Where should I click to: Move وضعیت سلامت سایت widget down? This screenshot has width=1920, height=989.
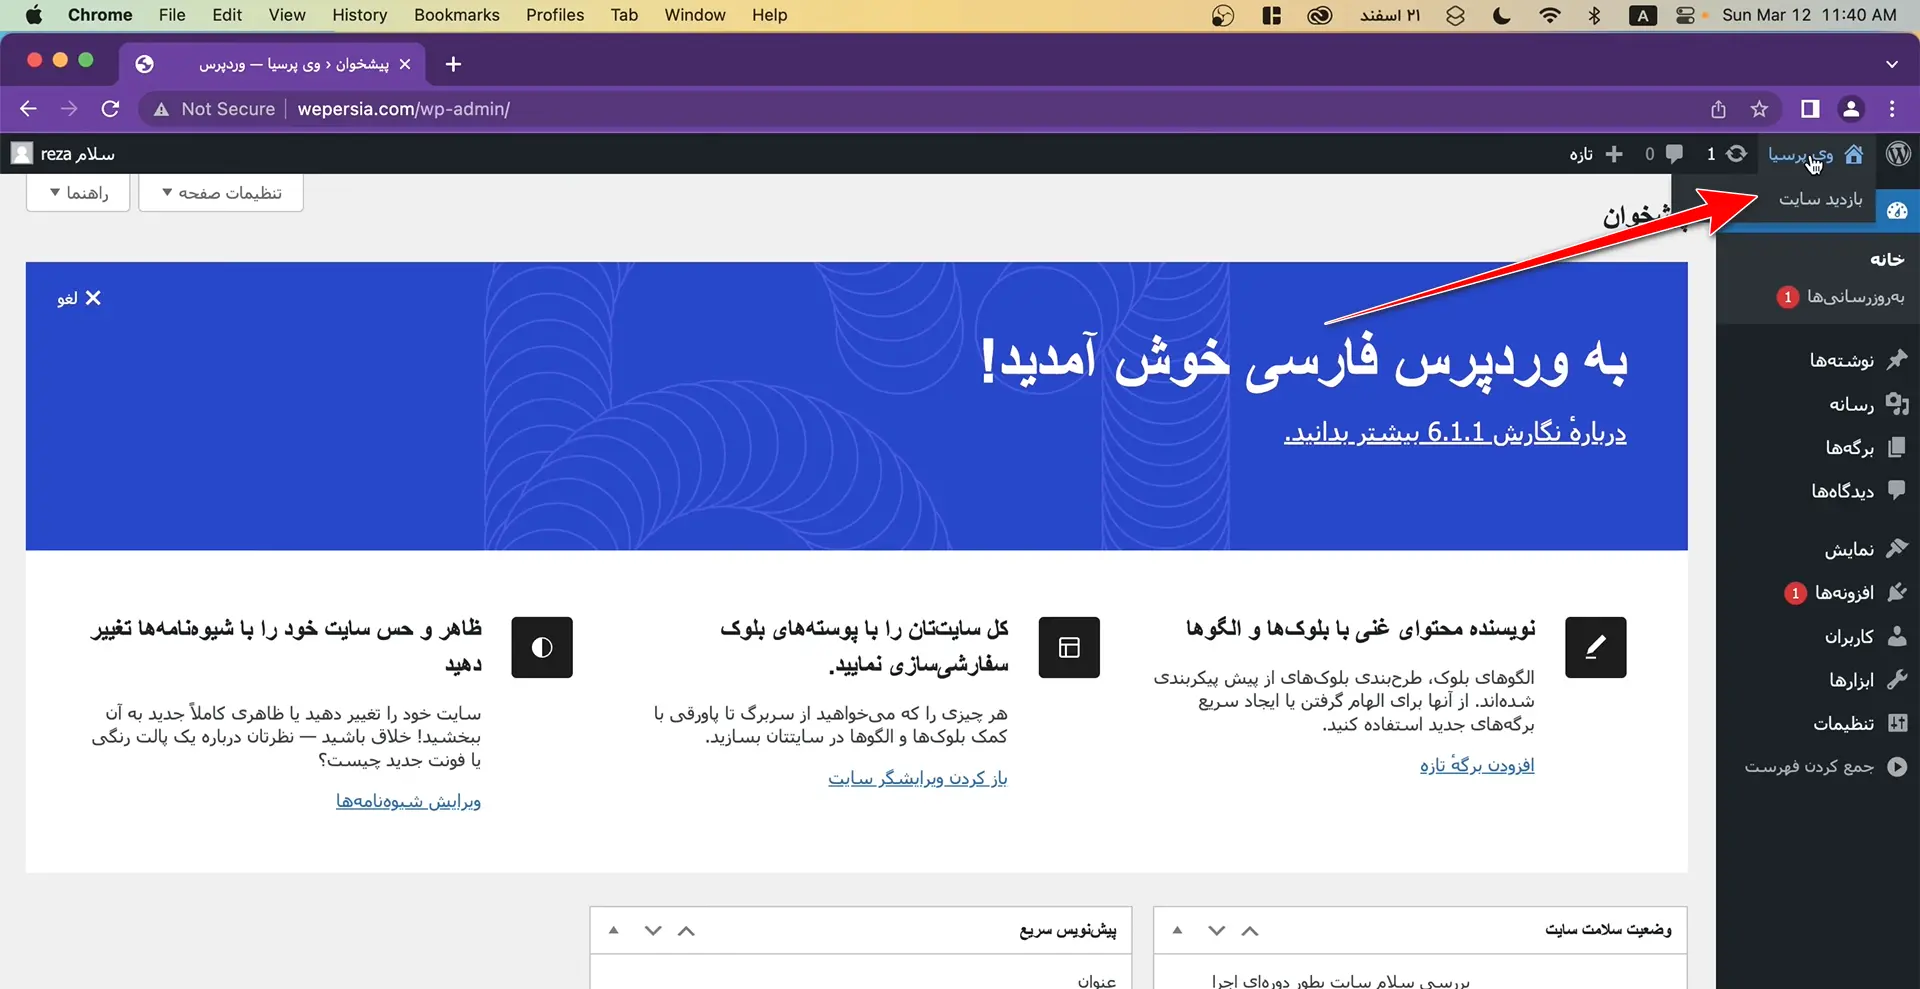(x=1216, y=931)
